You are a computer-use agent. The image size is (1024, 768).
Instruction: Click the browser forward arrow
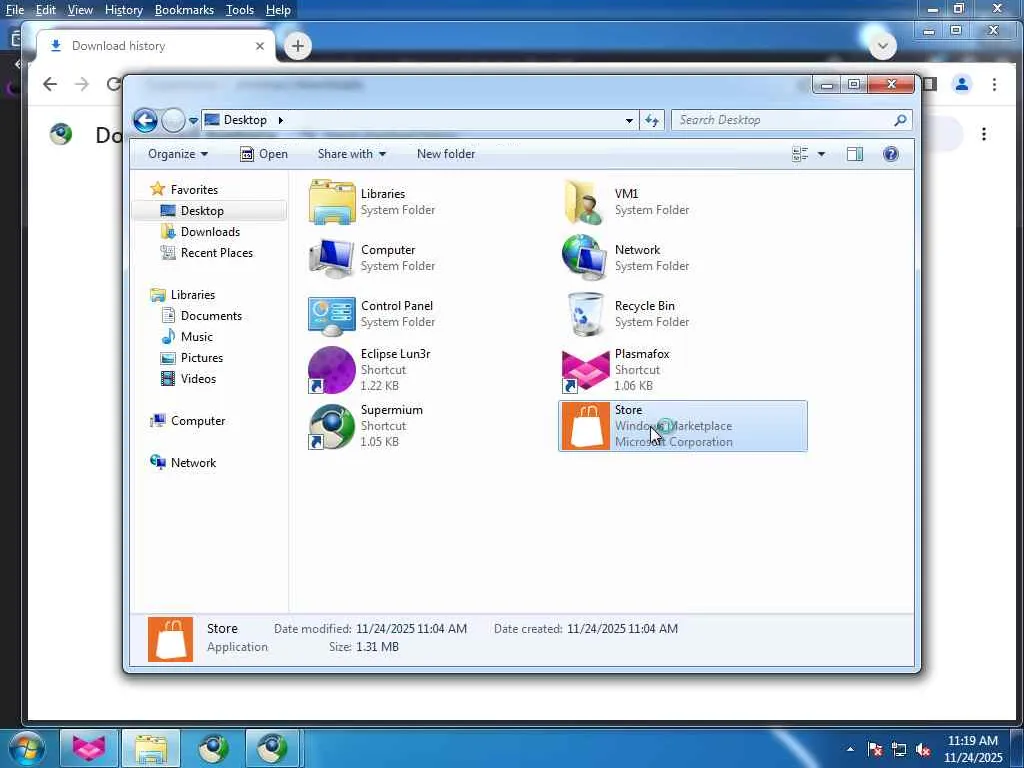tap(82, 84)
